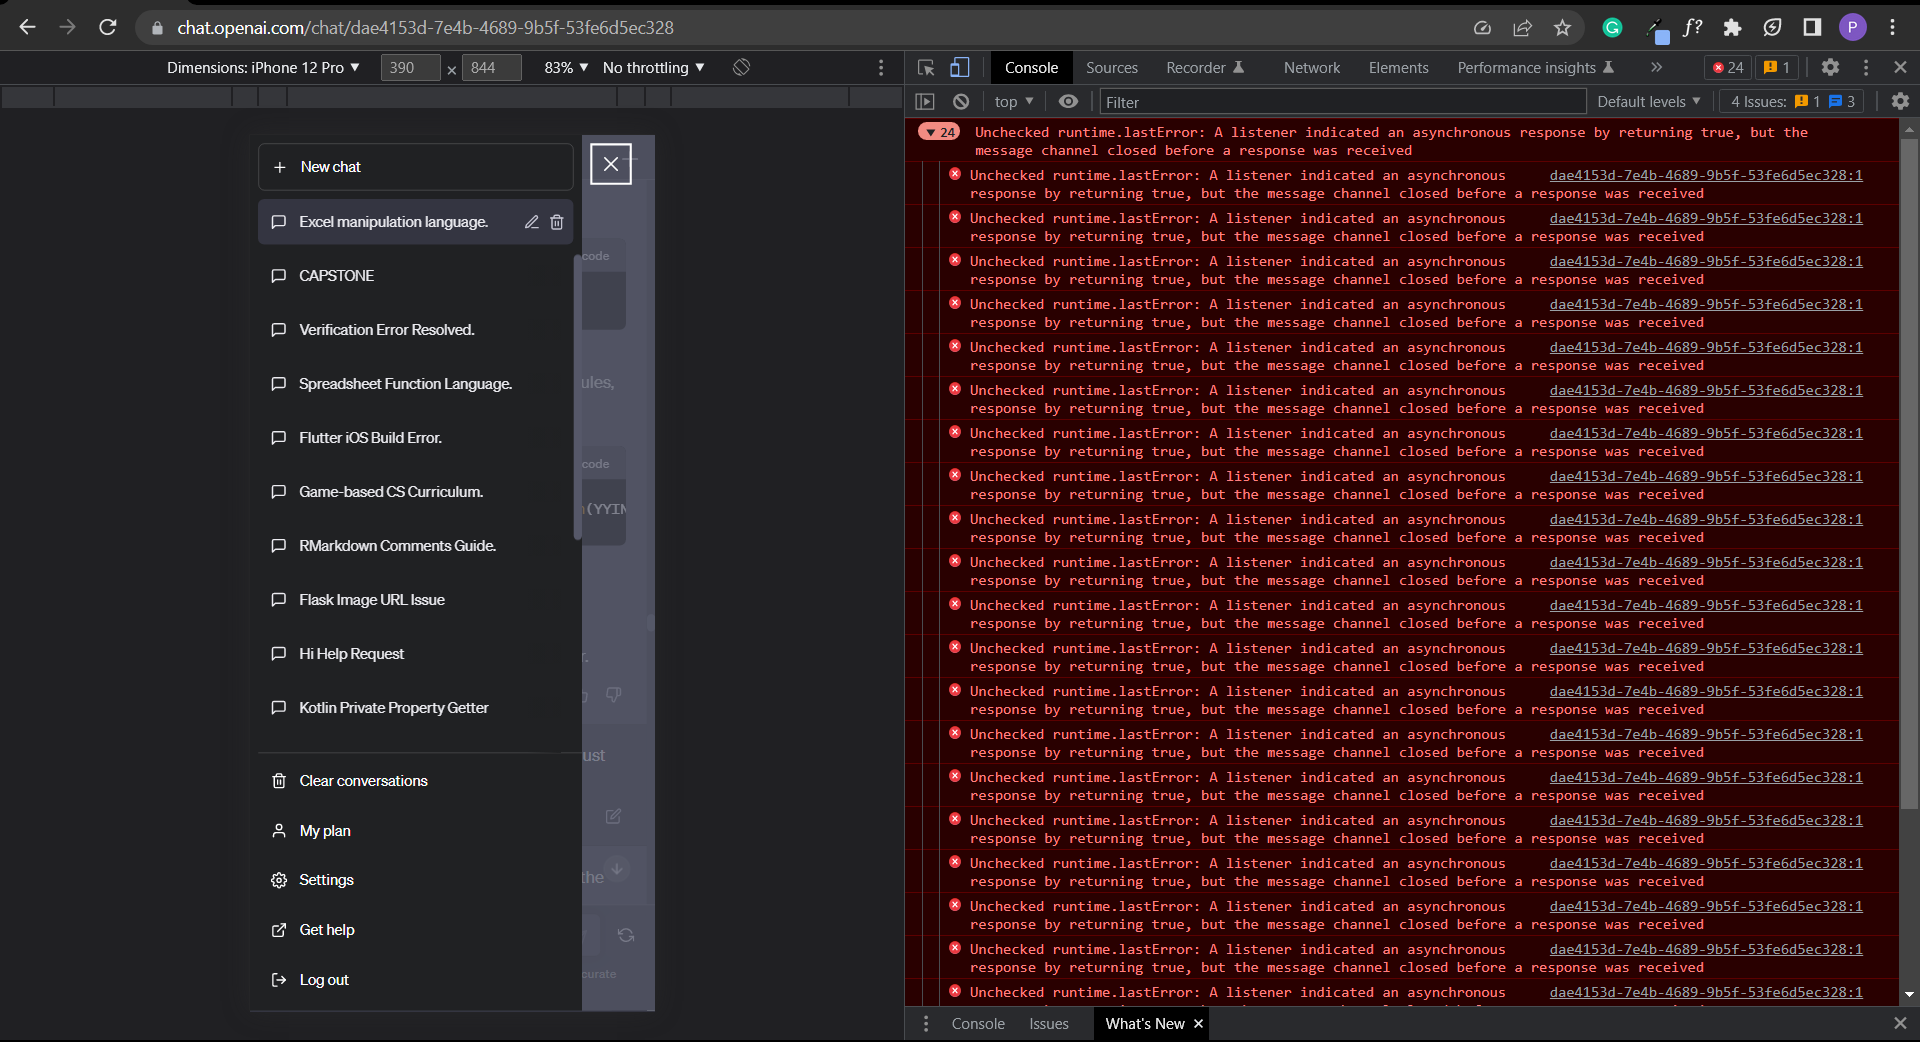Click inside the console Filter input field
1920x1042 pixels.
click(1340, 101)
